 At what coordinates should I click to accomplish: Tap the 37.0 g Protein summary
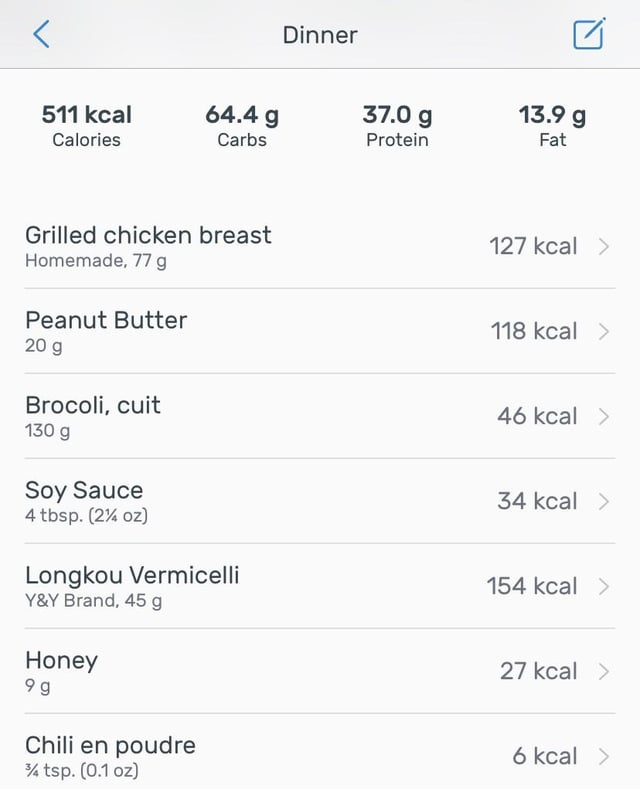point(397,126)
